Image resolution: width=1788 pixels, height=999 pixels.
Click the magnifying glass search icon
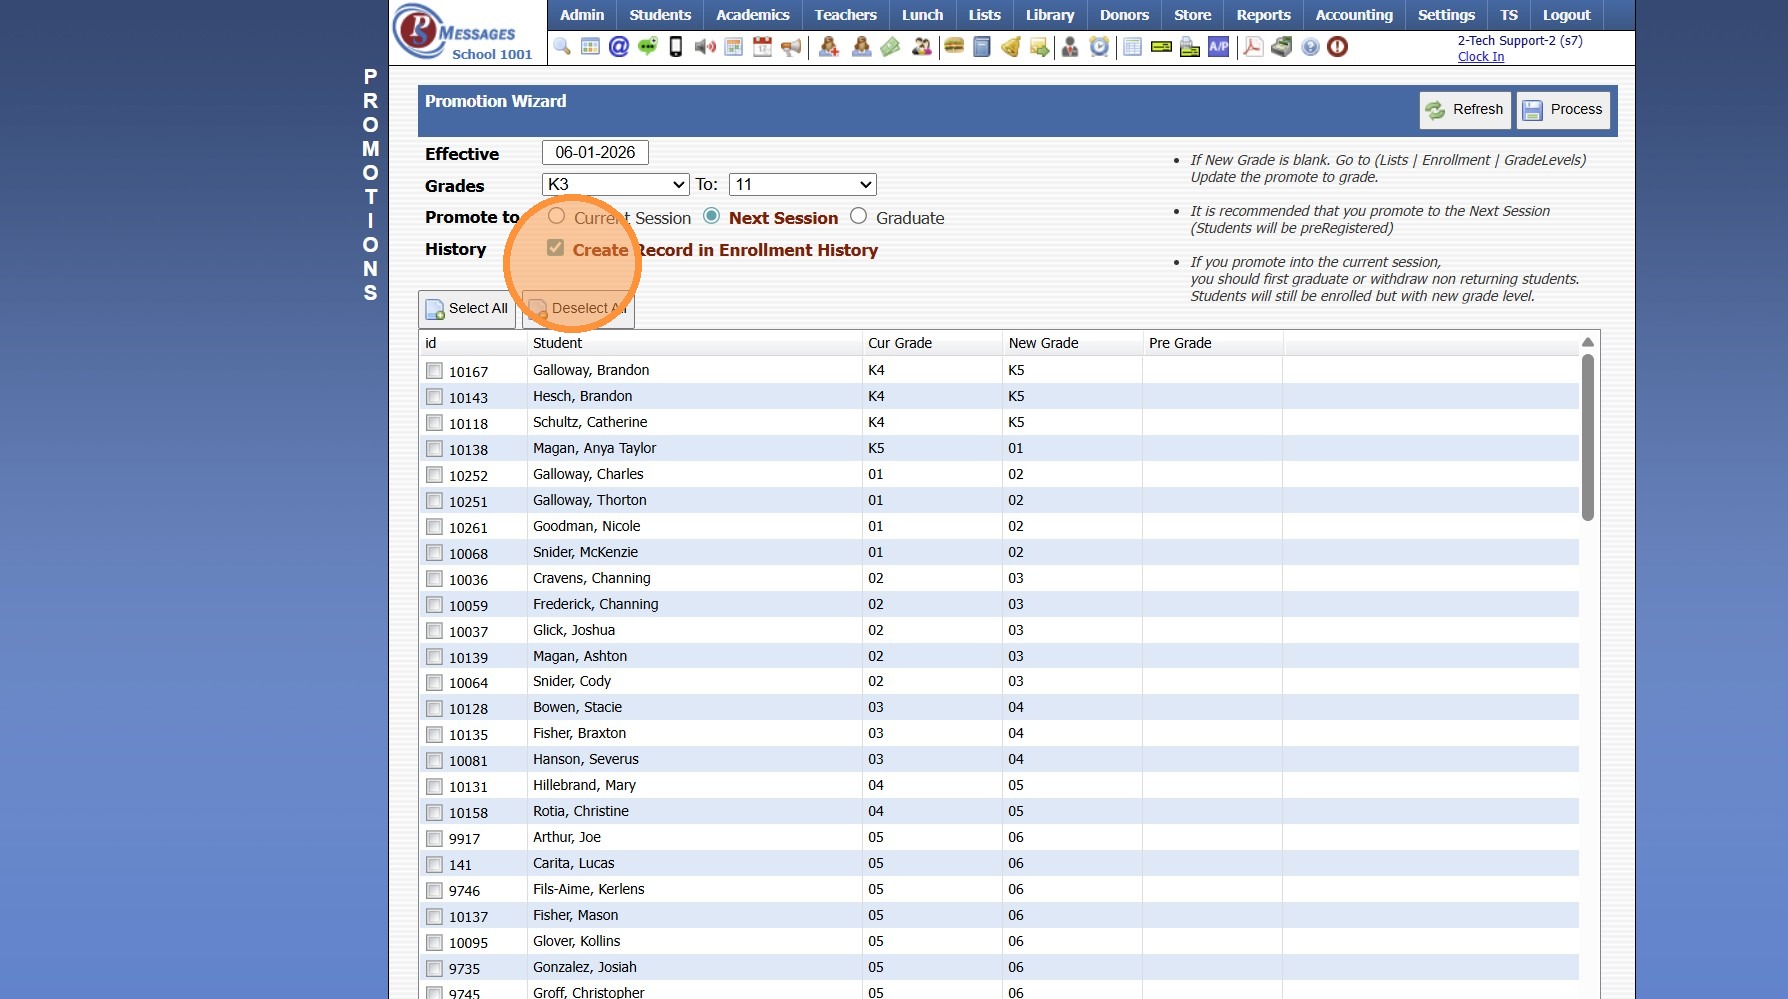[x=562, y=47]
